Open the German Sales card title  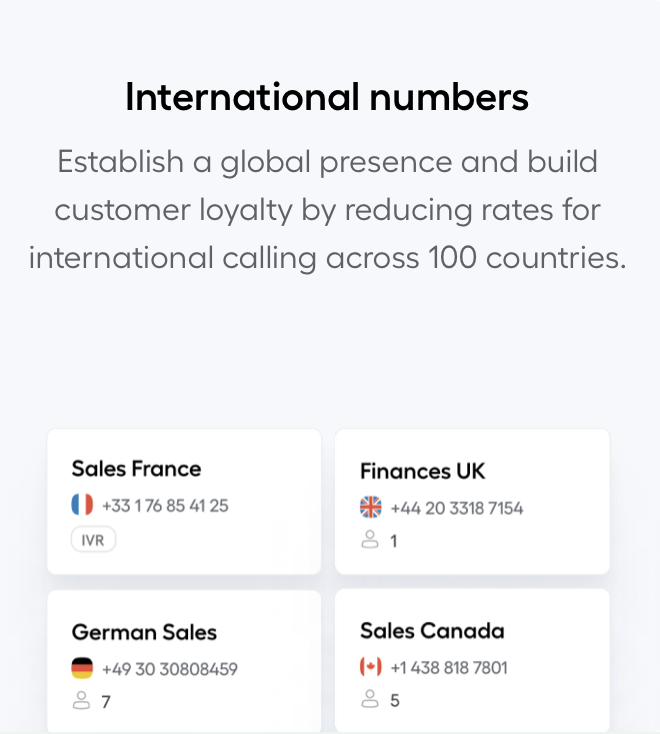point(144,632)
